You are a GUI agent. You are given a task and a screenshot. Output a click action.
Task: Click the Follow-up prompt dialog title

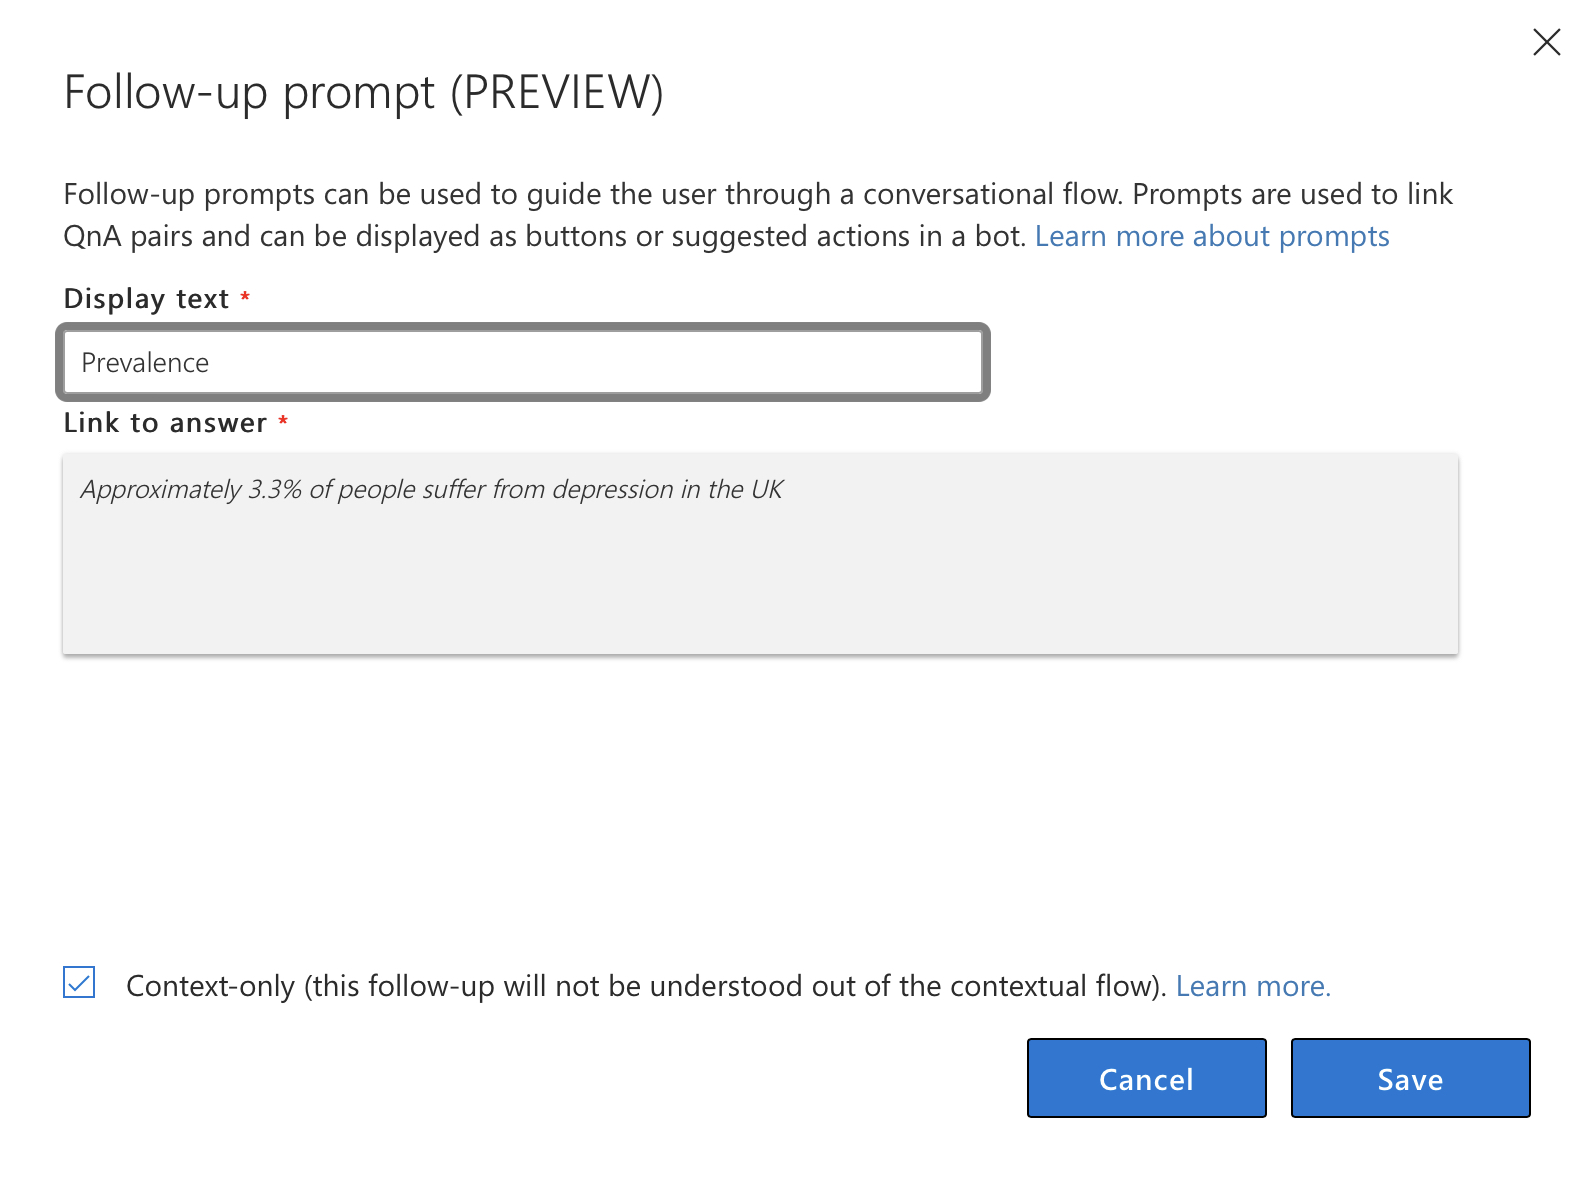[x=362, y=92]
